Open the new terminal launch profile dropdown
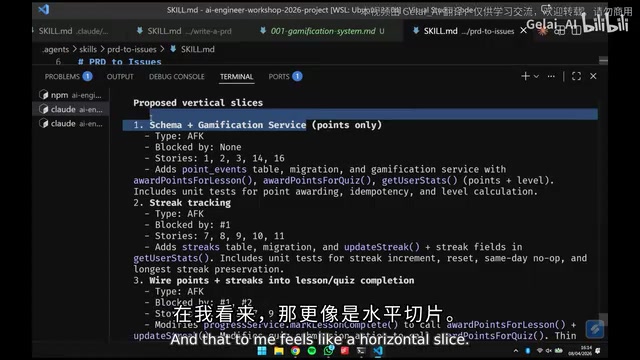 tap(536, 76)
